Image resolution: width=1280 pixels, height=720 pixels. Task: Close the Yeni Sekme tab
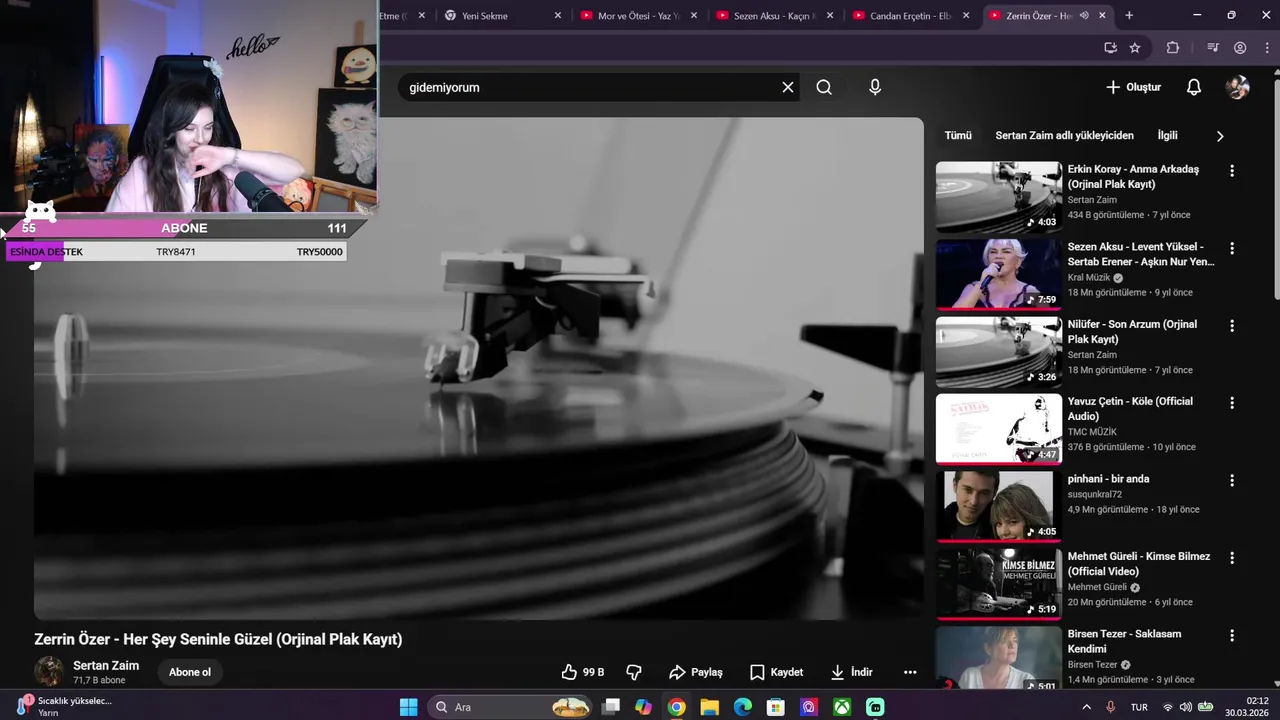click(557, 15)
